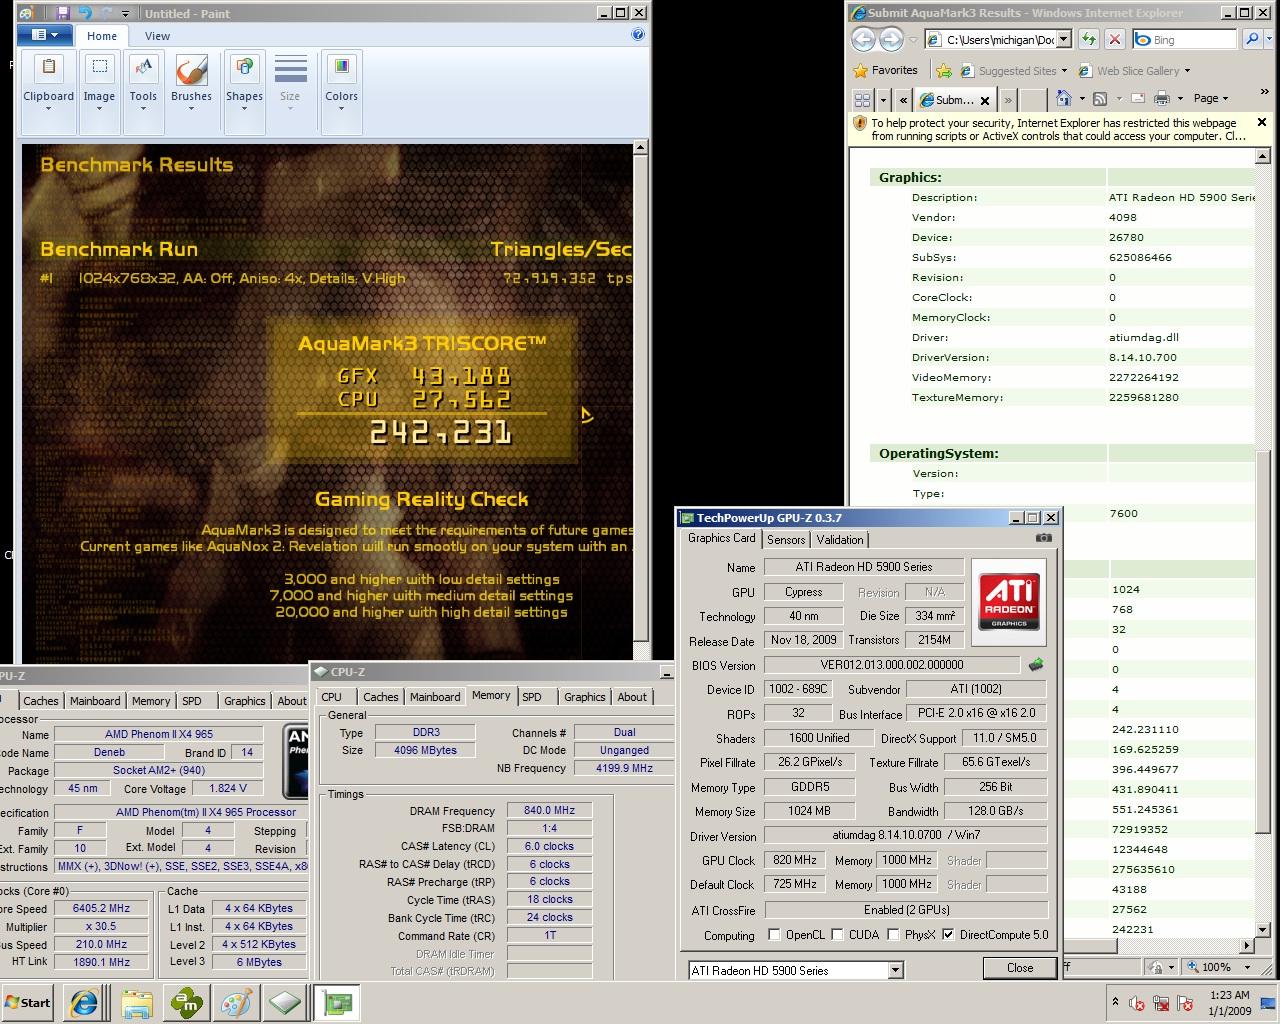Open the Favorites star button
The width and height of the screenshot is (1280, 1024).
(x=886, y=70)
